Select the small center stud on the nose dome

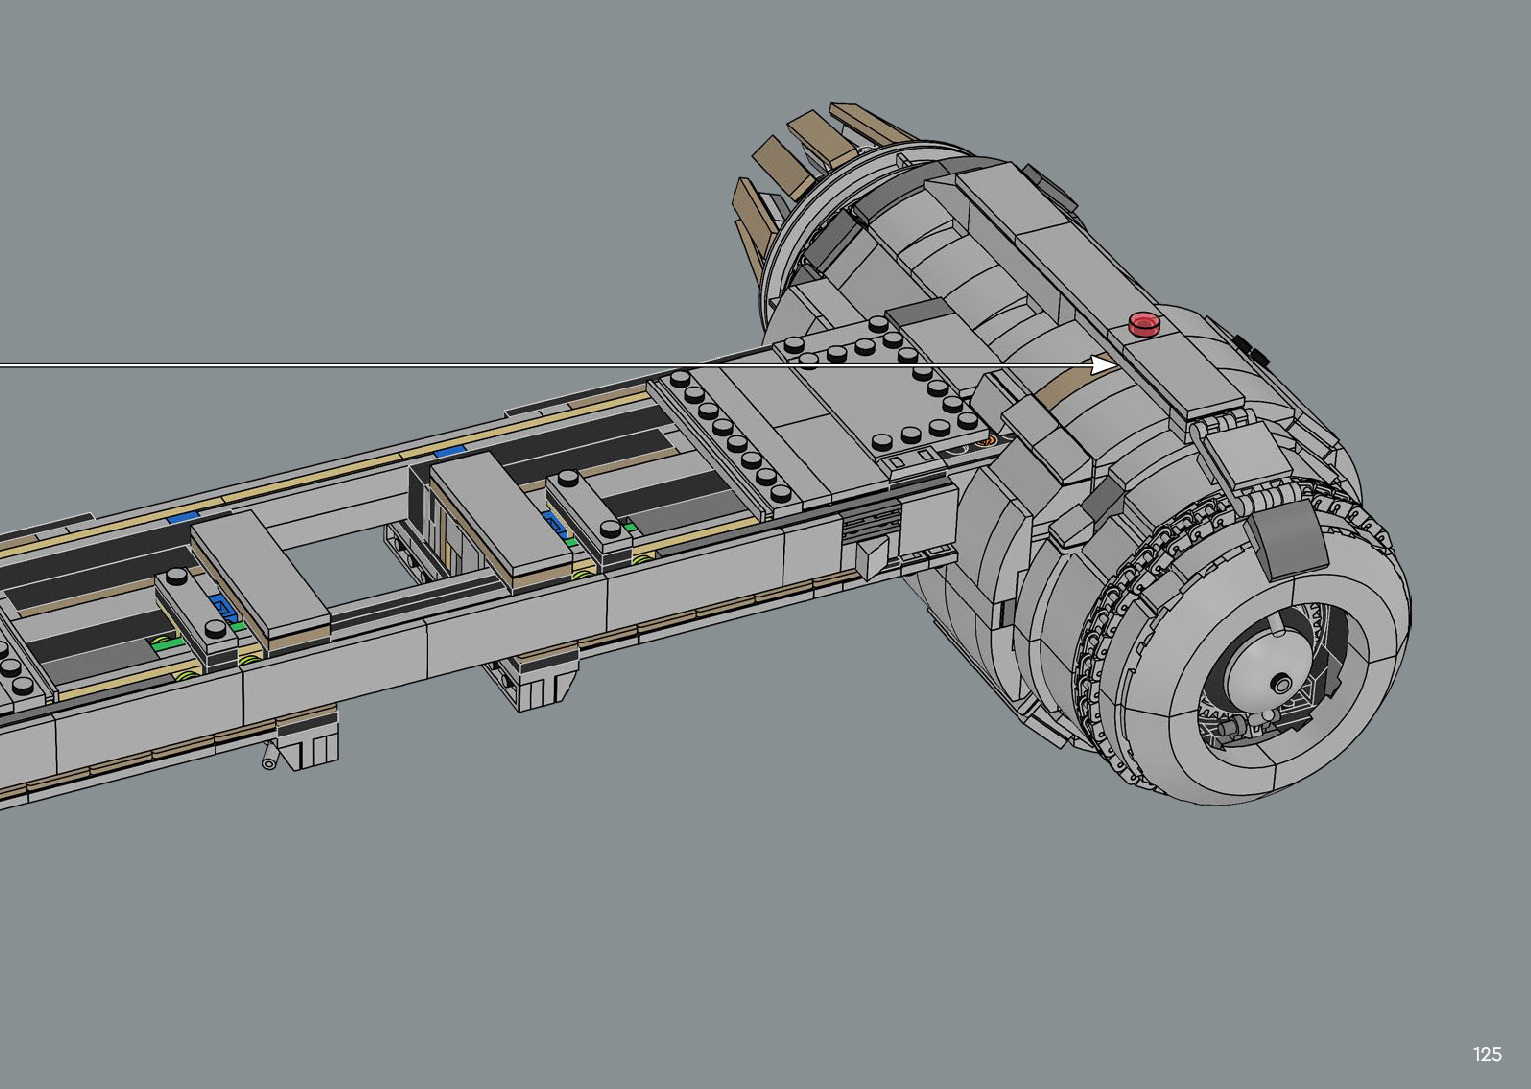pyautogui.click(x=1281, y=684)
